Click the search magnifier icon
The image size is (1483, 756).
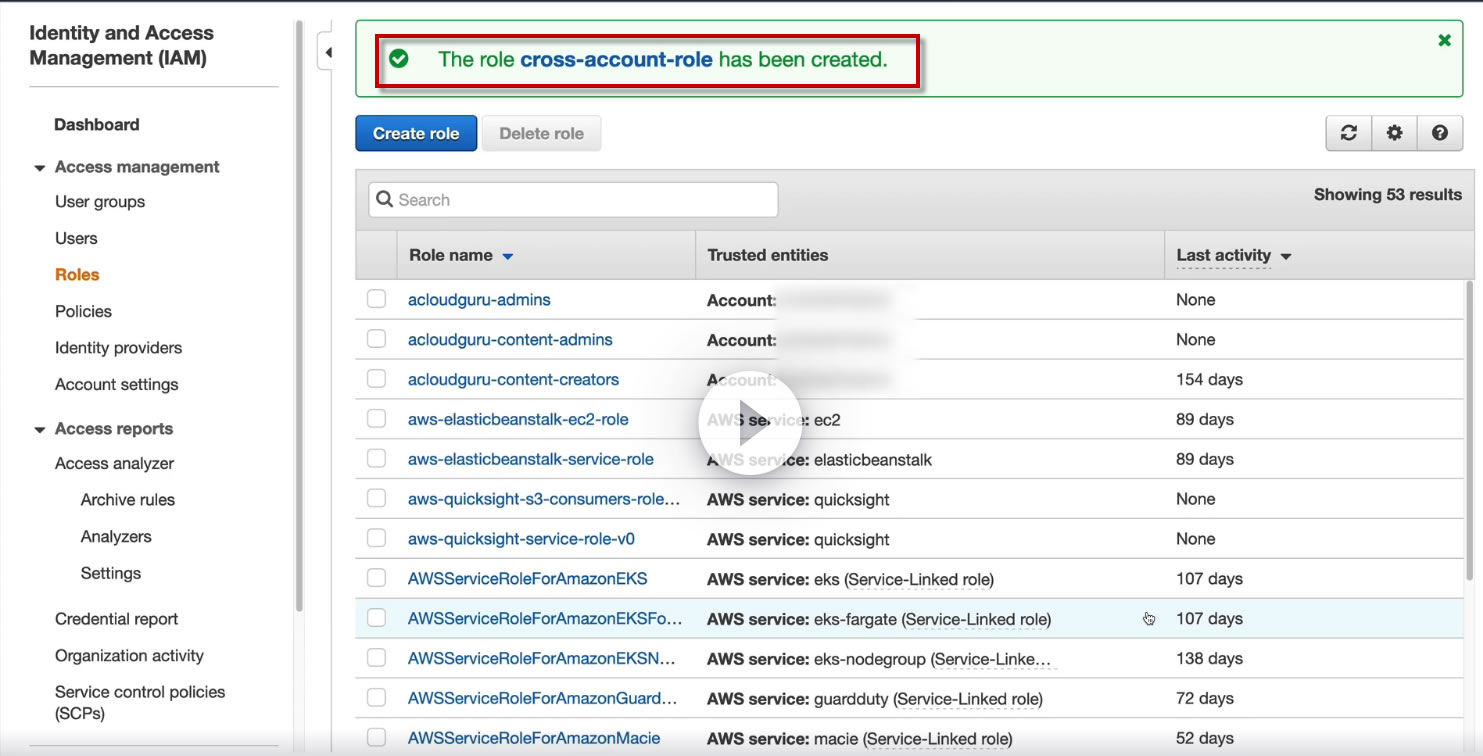[384, 200]
